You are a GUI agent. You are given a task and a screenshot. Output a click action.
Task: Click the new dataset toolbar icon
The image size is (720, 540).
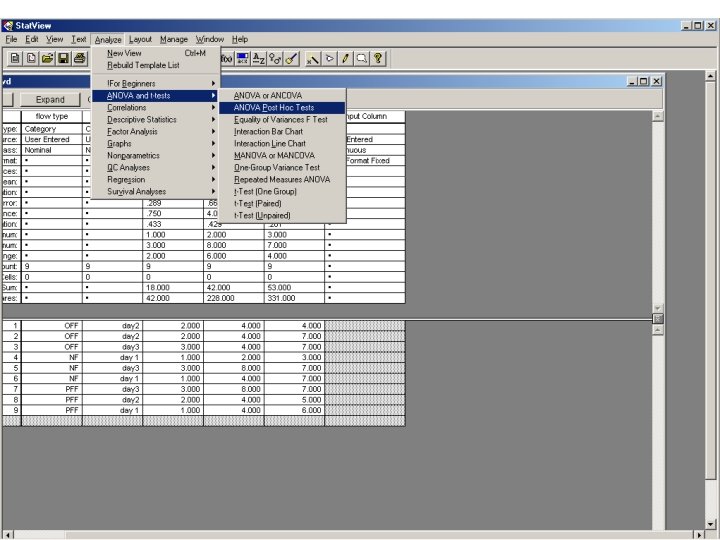(15, 58)
